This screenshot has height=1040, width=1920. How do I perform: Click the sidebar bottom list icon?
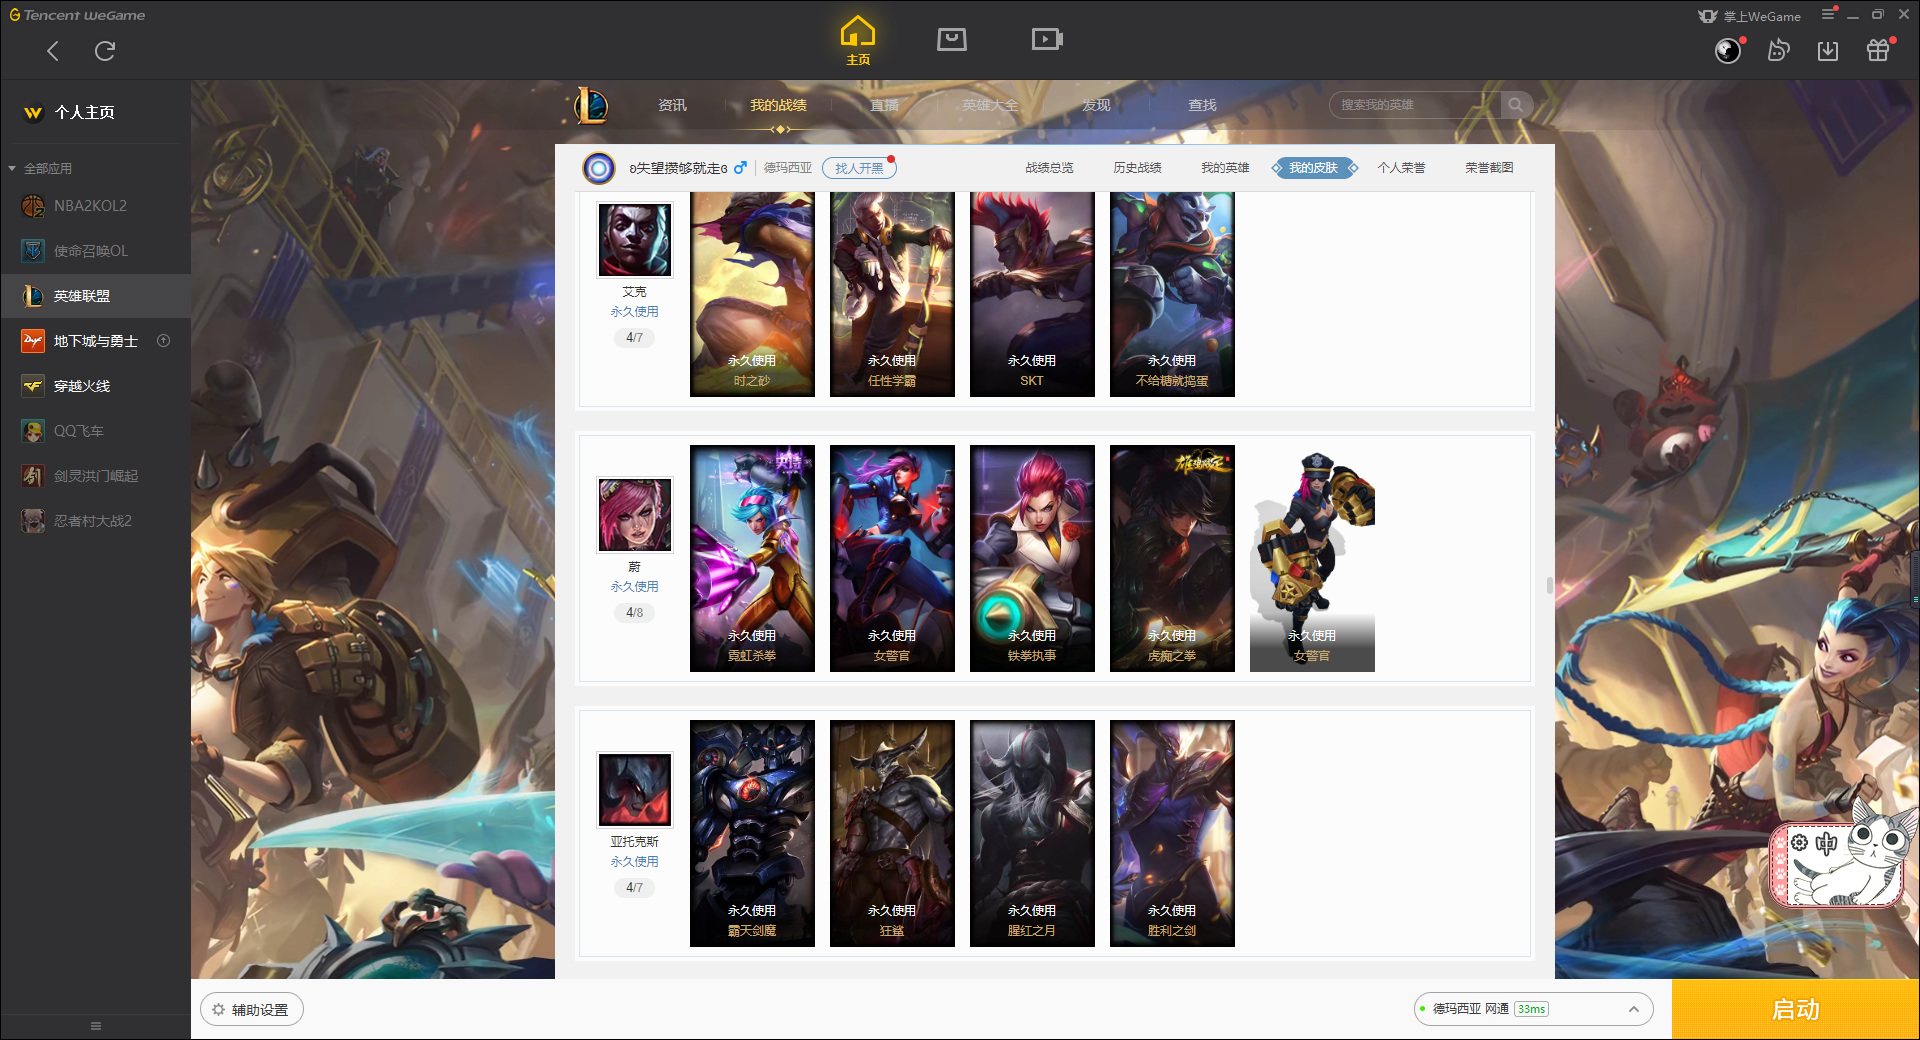(x=96, y=1026)
